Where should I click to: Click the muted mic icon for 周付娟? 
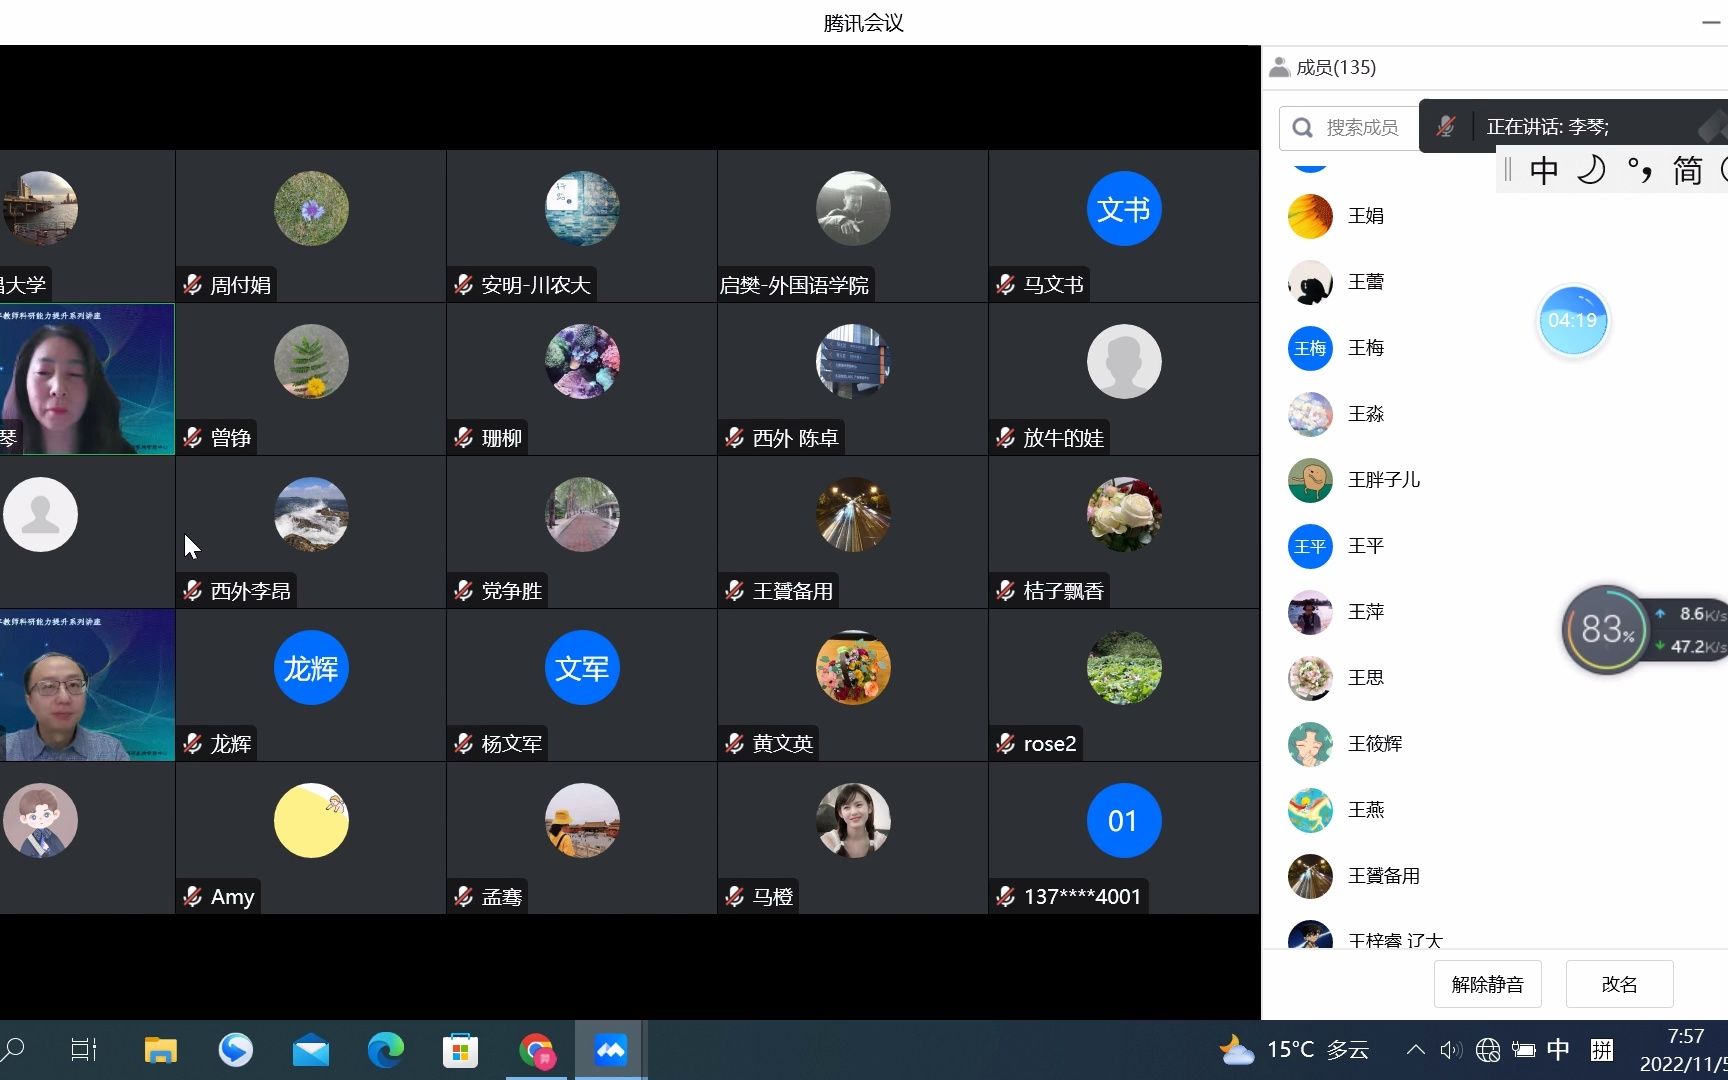tap(193, 285)
